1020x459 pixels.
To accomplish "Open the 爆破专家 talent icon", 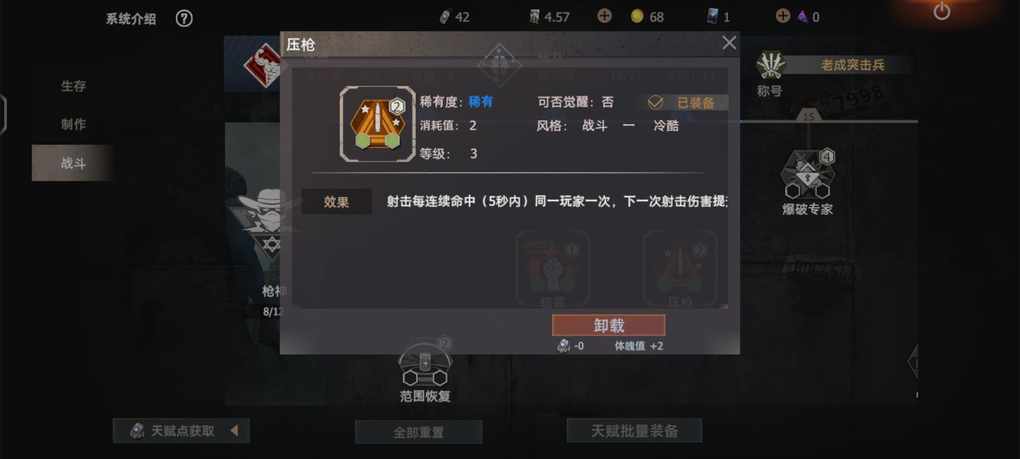I will (807, 174).
